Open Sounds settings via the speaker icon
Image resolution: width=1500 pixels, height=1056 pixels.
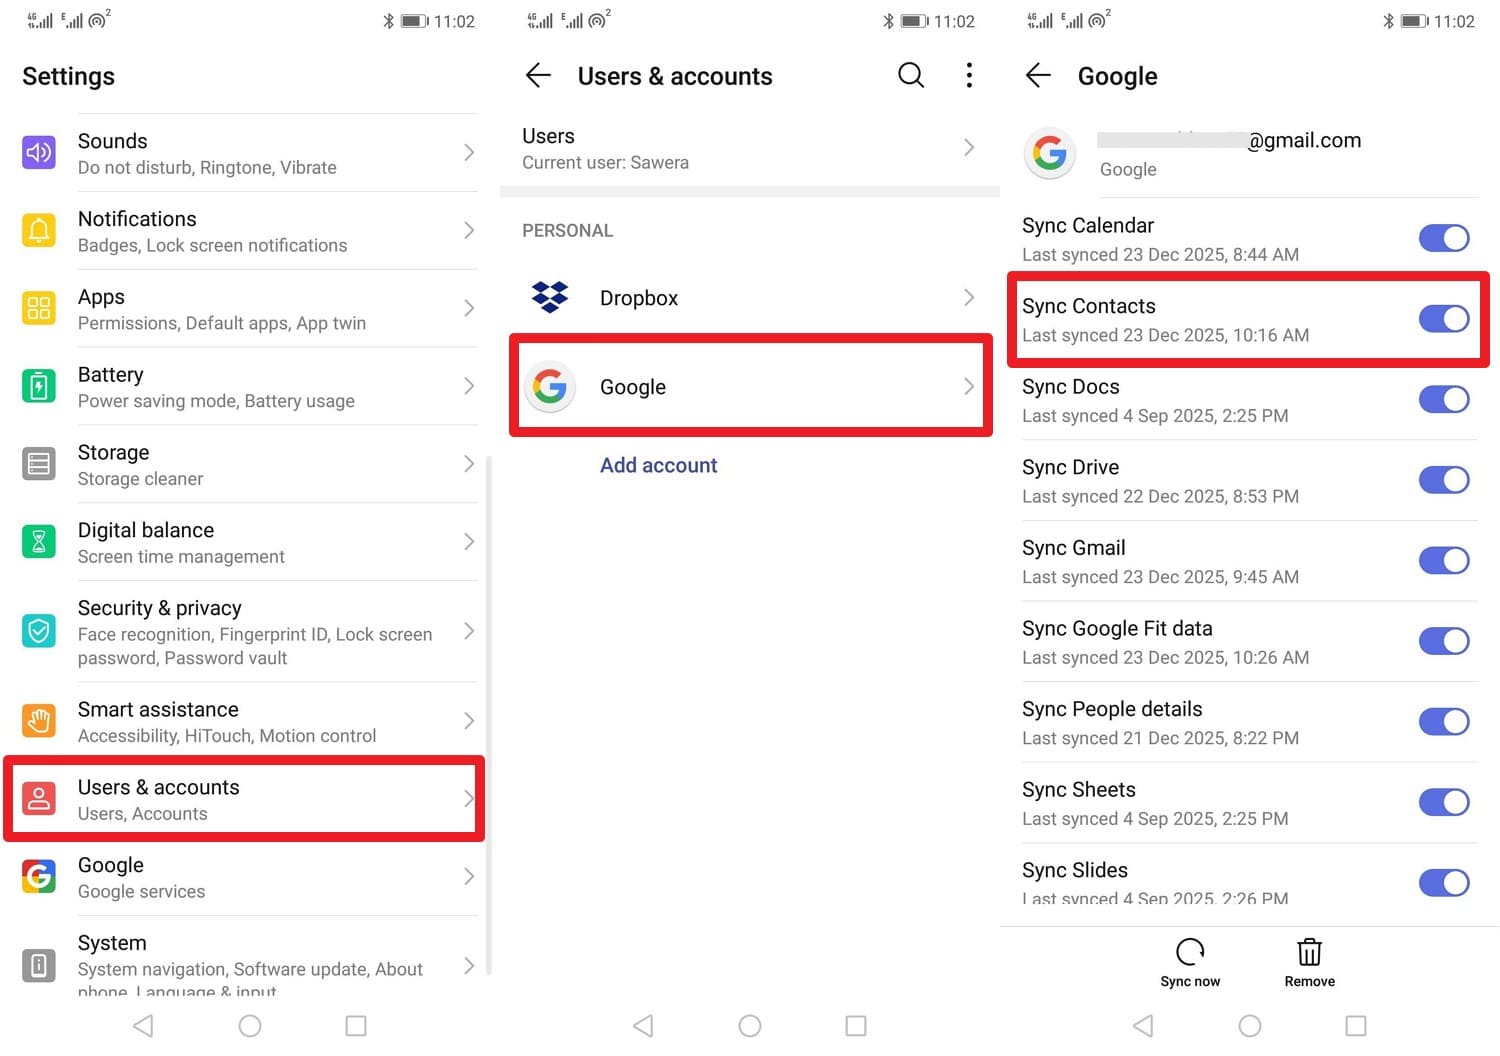(38, 152)
